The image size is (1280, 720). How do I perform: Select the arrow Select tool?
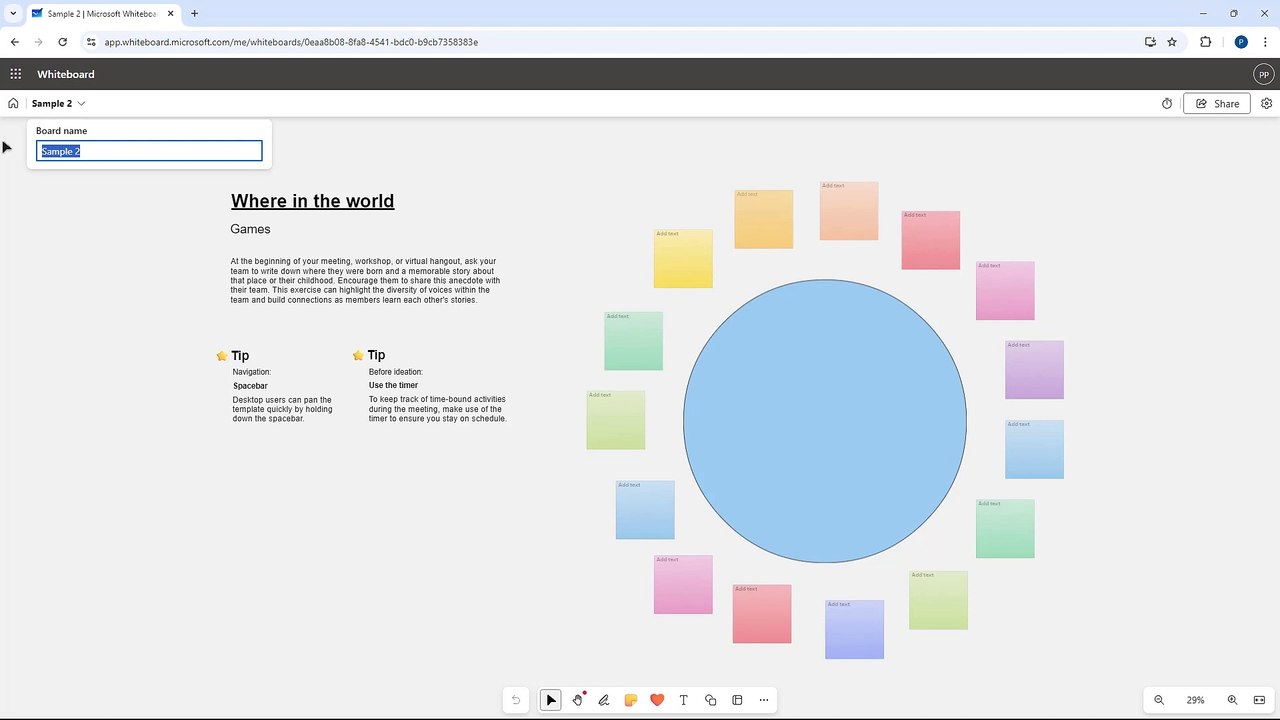point(551,700)
